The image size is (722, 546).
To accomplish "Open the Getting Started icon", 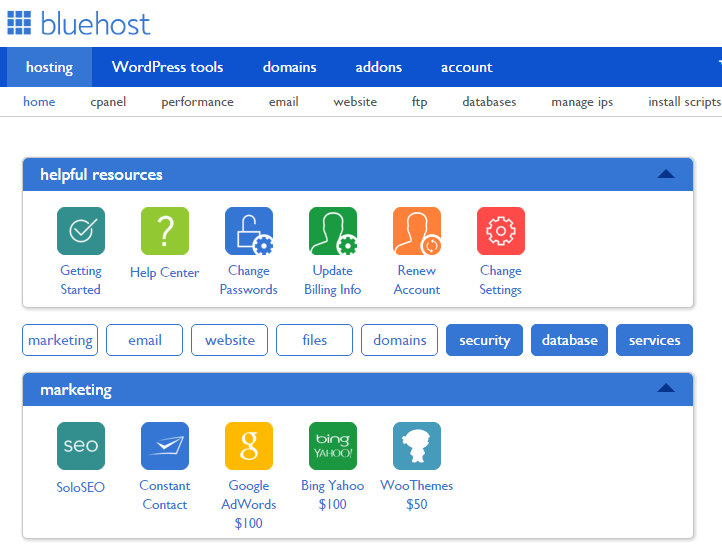I will click(81, 232).
